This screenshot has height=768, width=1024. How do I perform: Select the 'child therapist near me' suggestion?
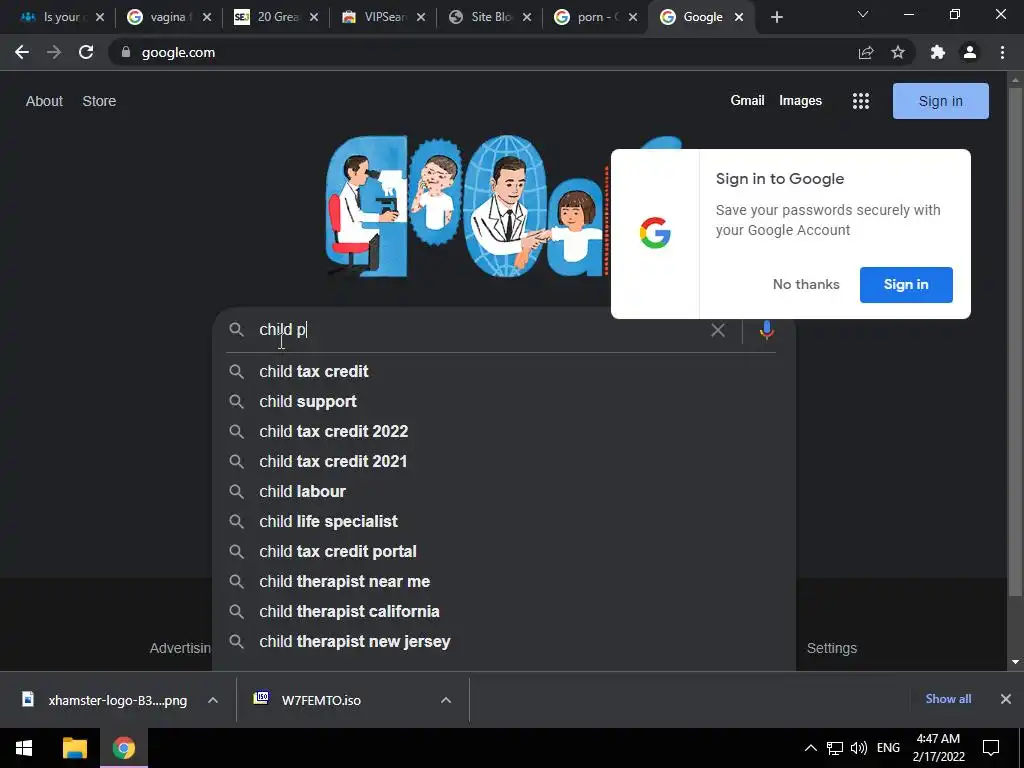tap(504, 581)
